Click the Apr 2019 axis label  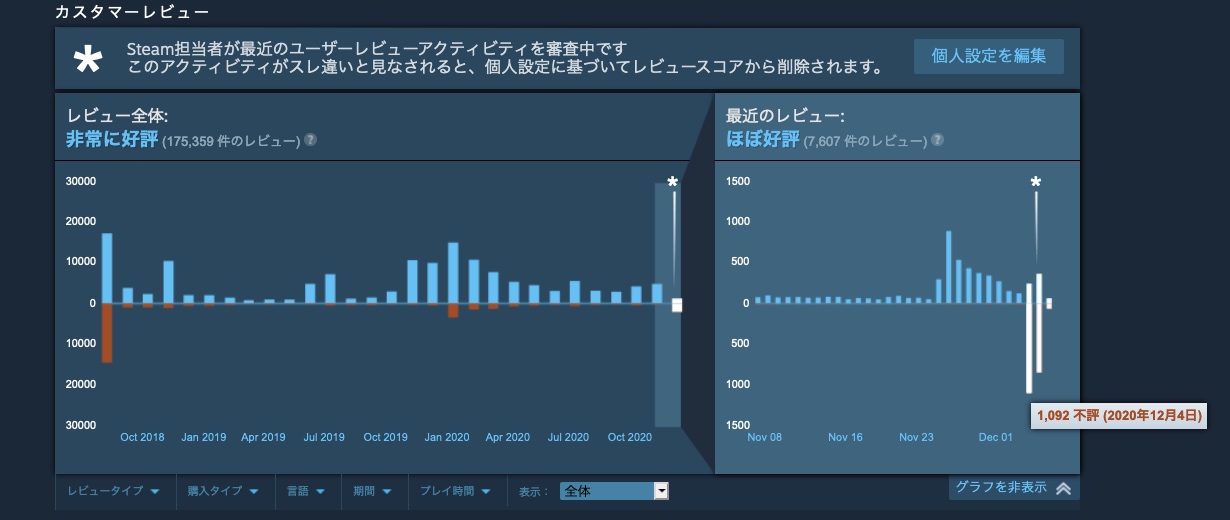[x=264, y=437]
